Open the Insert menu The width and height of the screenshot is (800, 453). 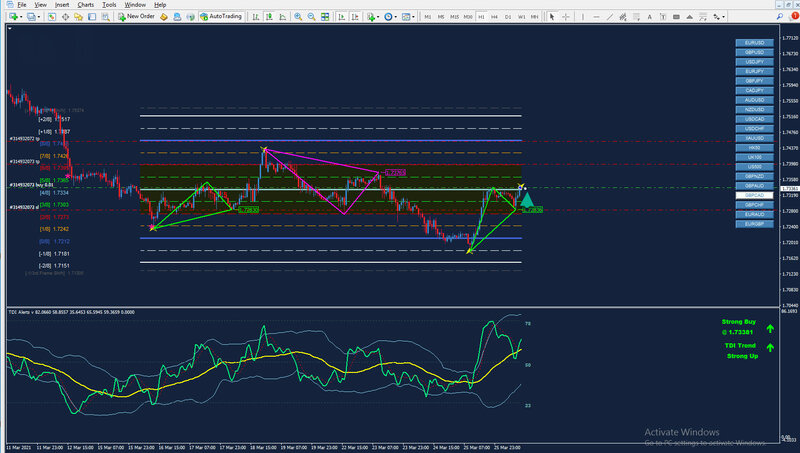(62, 5)
